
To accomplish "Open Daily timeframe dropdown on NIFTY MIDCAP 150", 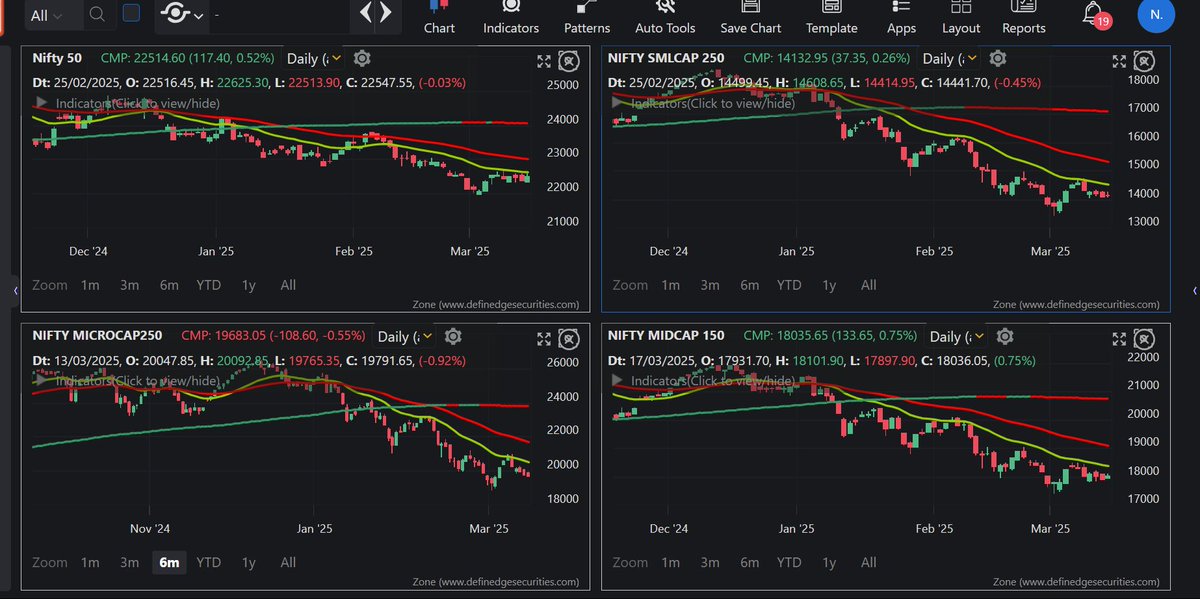I will pyautogui.click(x=958, y=337).
